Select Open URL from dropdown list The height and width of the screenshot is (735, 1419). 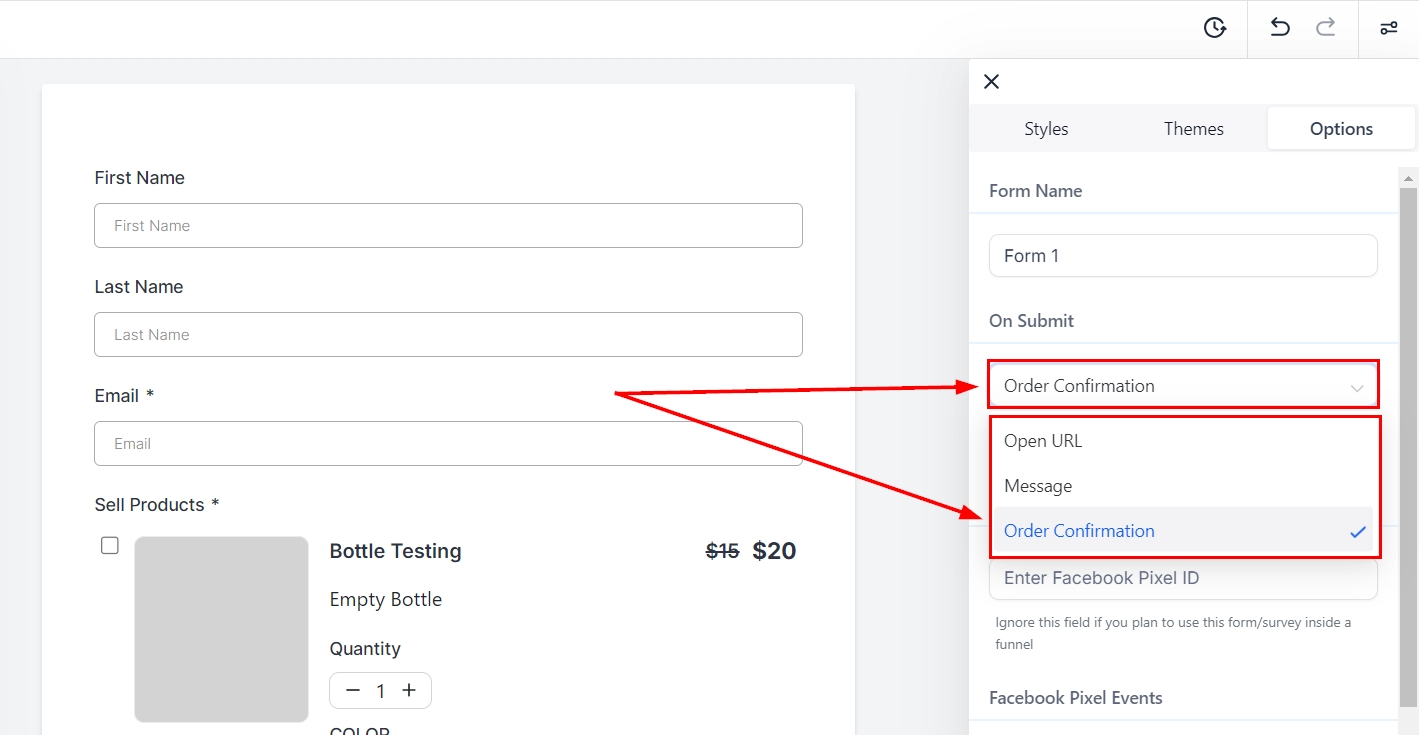point(1043,441)
